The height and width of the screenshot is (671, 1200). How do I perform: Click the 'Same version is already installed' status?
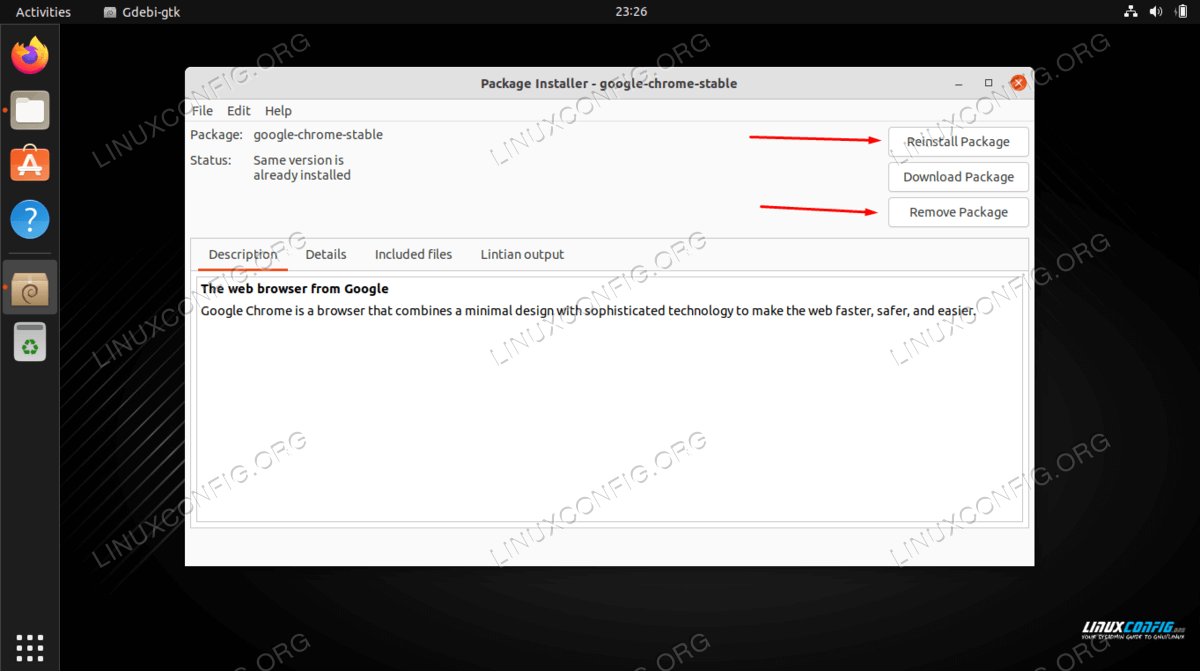302,167
